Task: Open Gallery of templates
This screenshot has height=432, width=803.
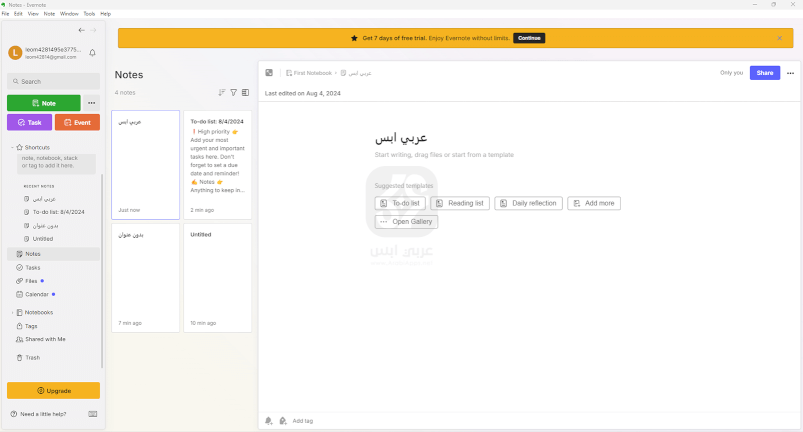Action: (407, 222)
